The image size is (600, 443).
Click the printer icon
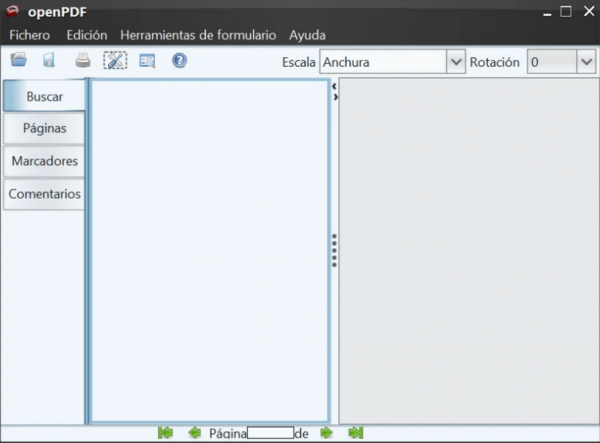[83, 60]
